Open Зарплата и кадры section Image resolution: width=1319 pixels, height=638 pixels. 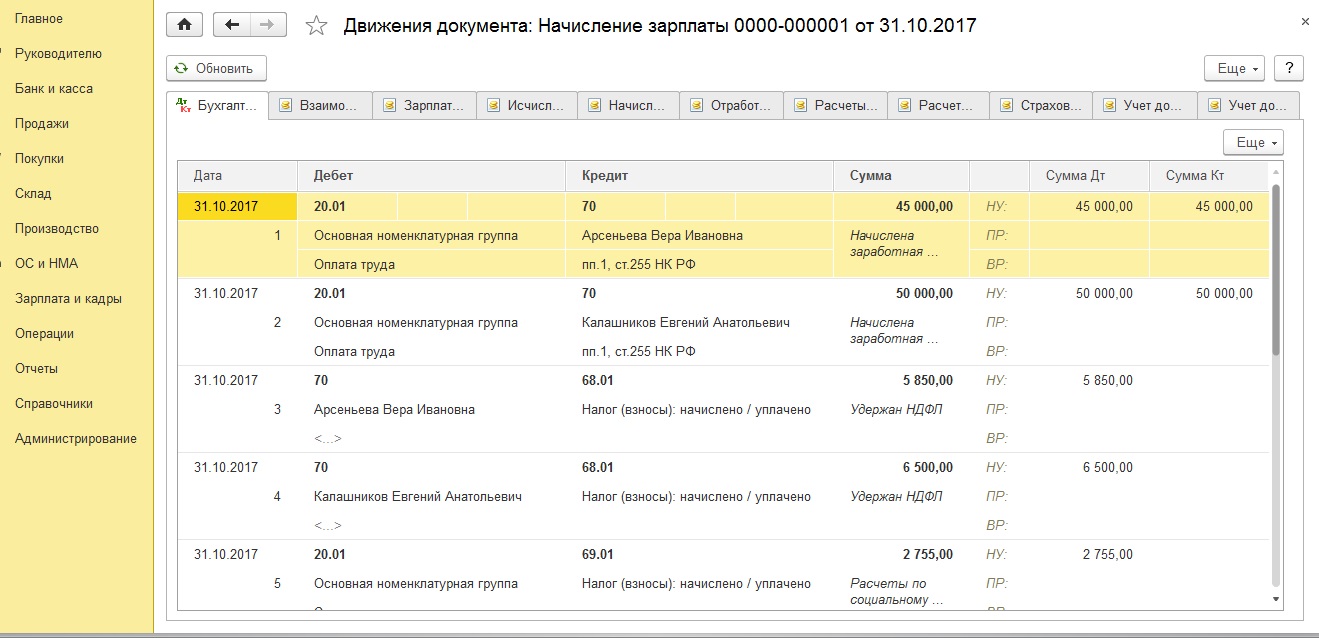point(68,298)
